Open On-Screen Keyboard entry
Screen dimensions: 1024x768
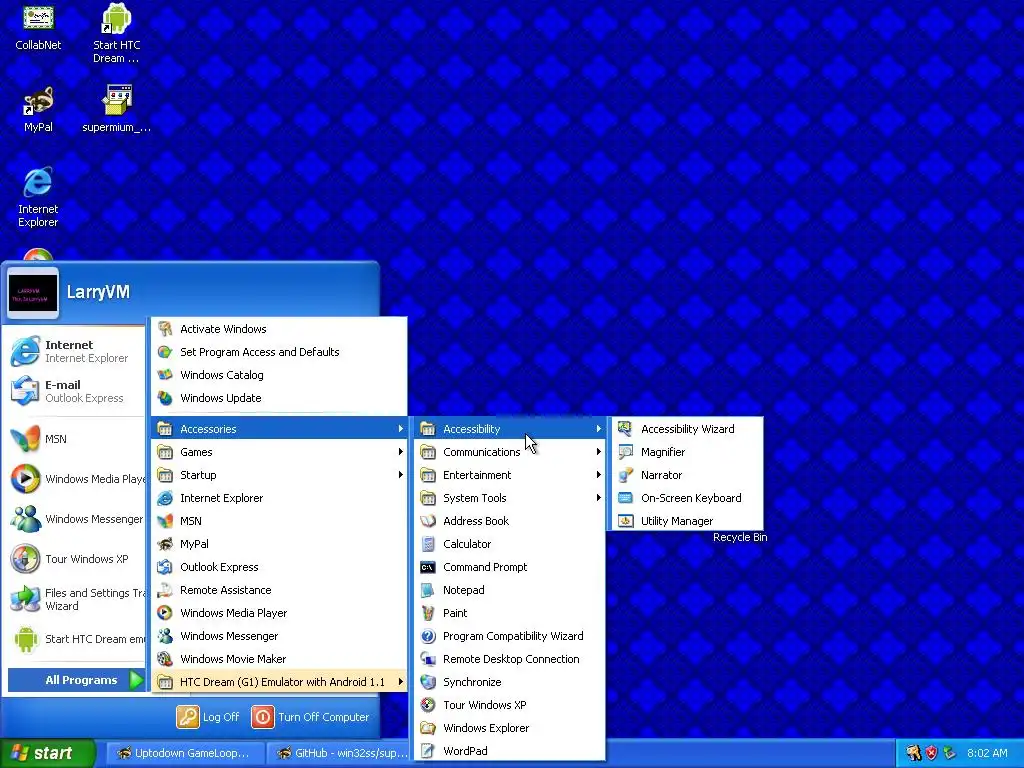[684, 498]
